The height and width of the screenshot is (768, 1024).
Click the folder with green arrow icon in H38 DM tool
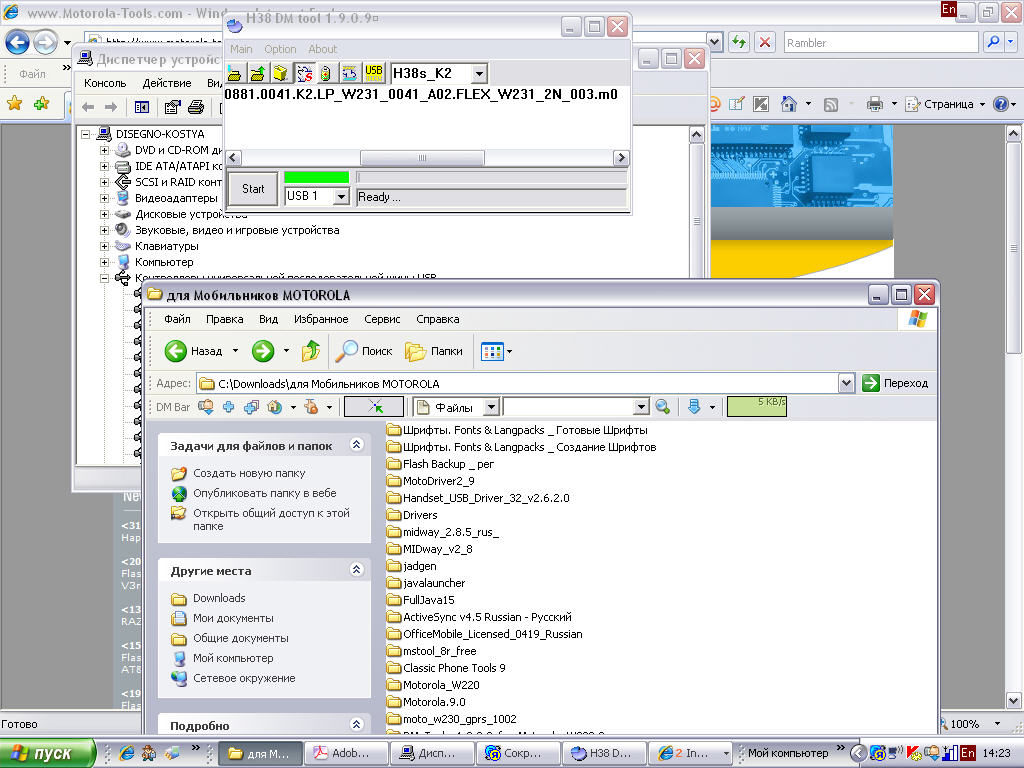pos(257,73)
